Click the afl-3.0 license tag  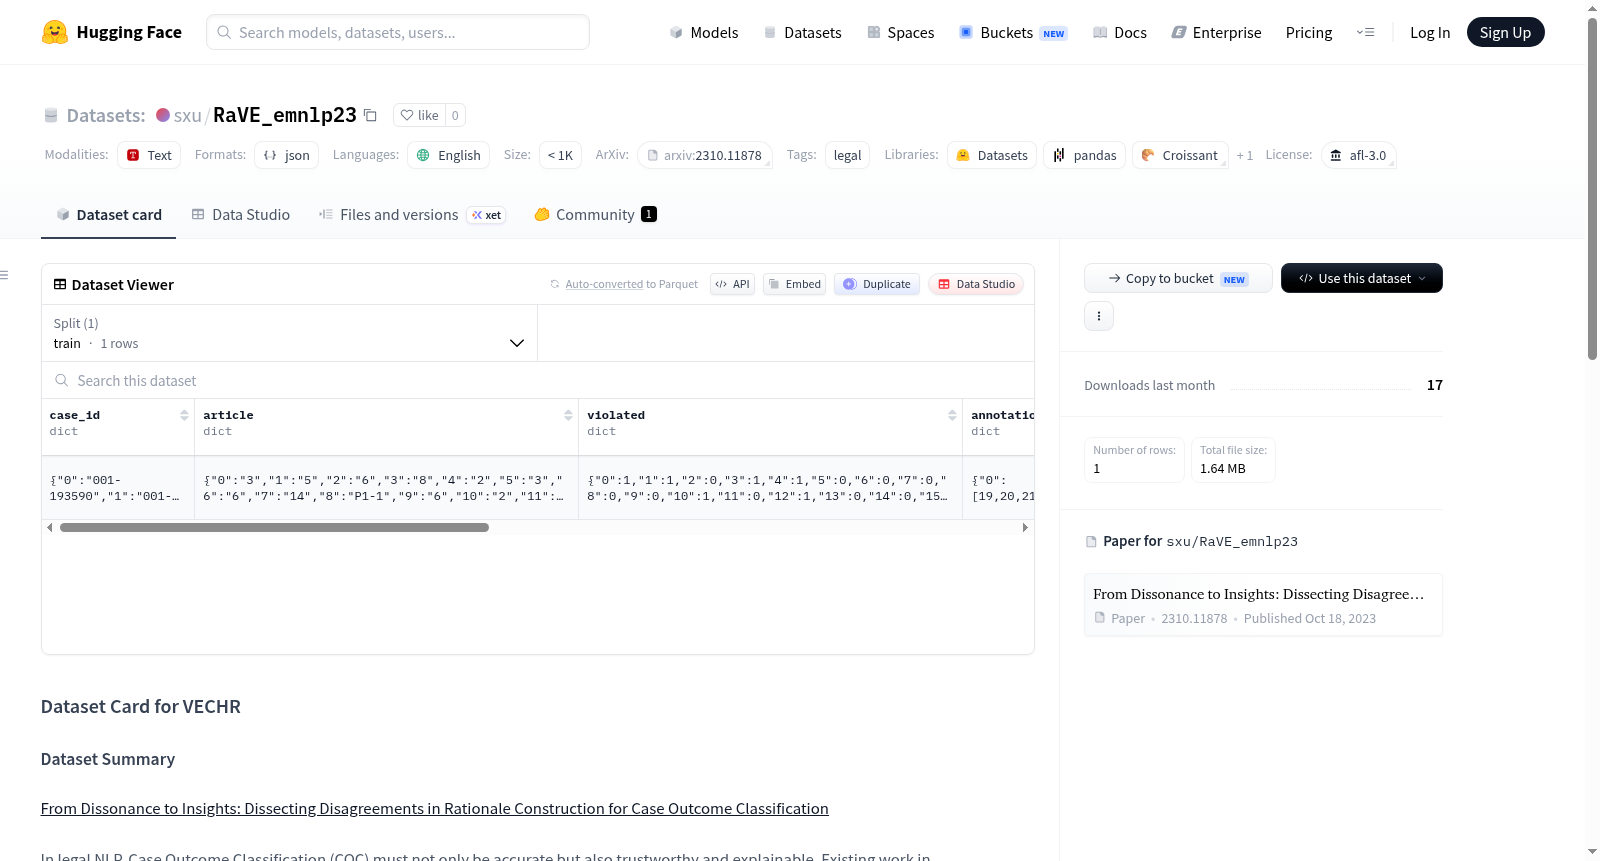point(1359,155)
